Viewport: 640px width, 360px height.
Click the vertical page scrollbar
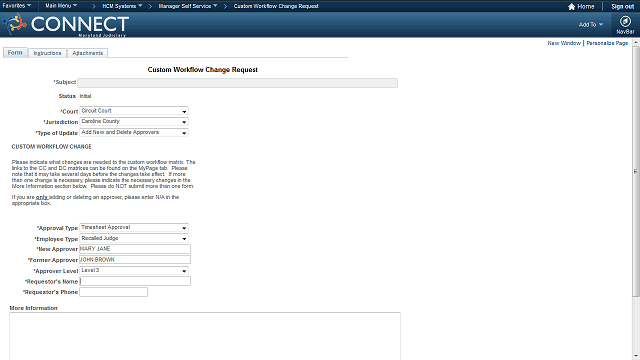pos(636,171)
